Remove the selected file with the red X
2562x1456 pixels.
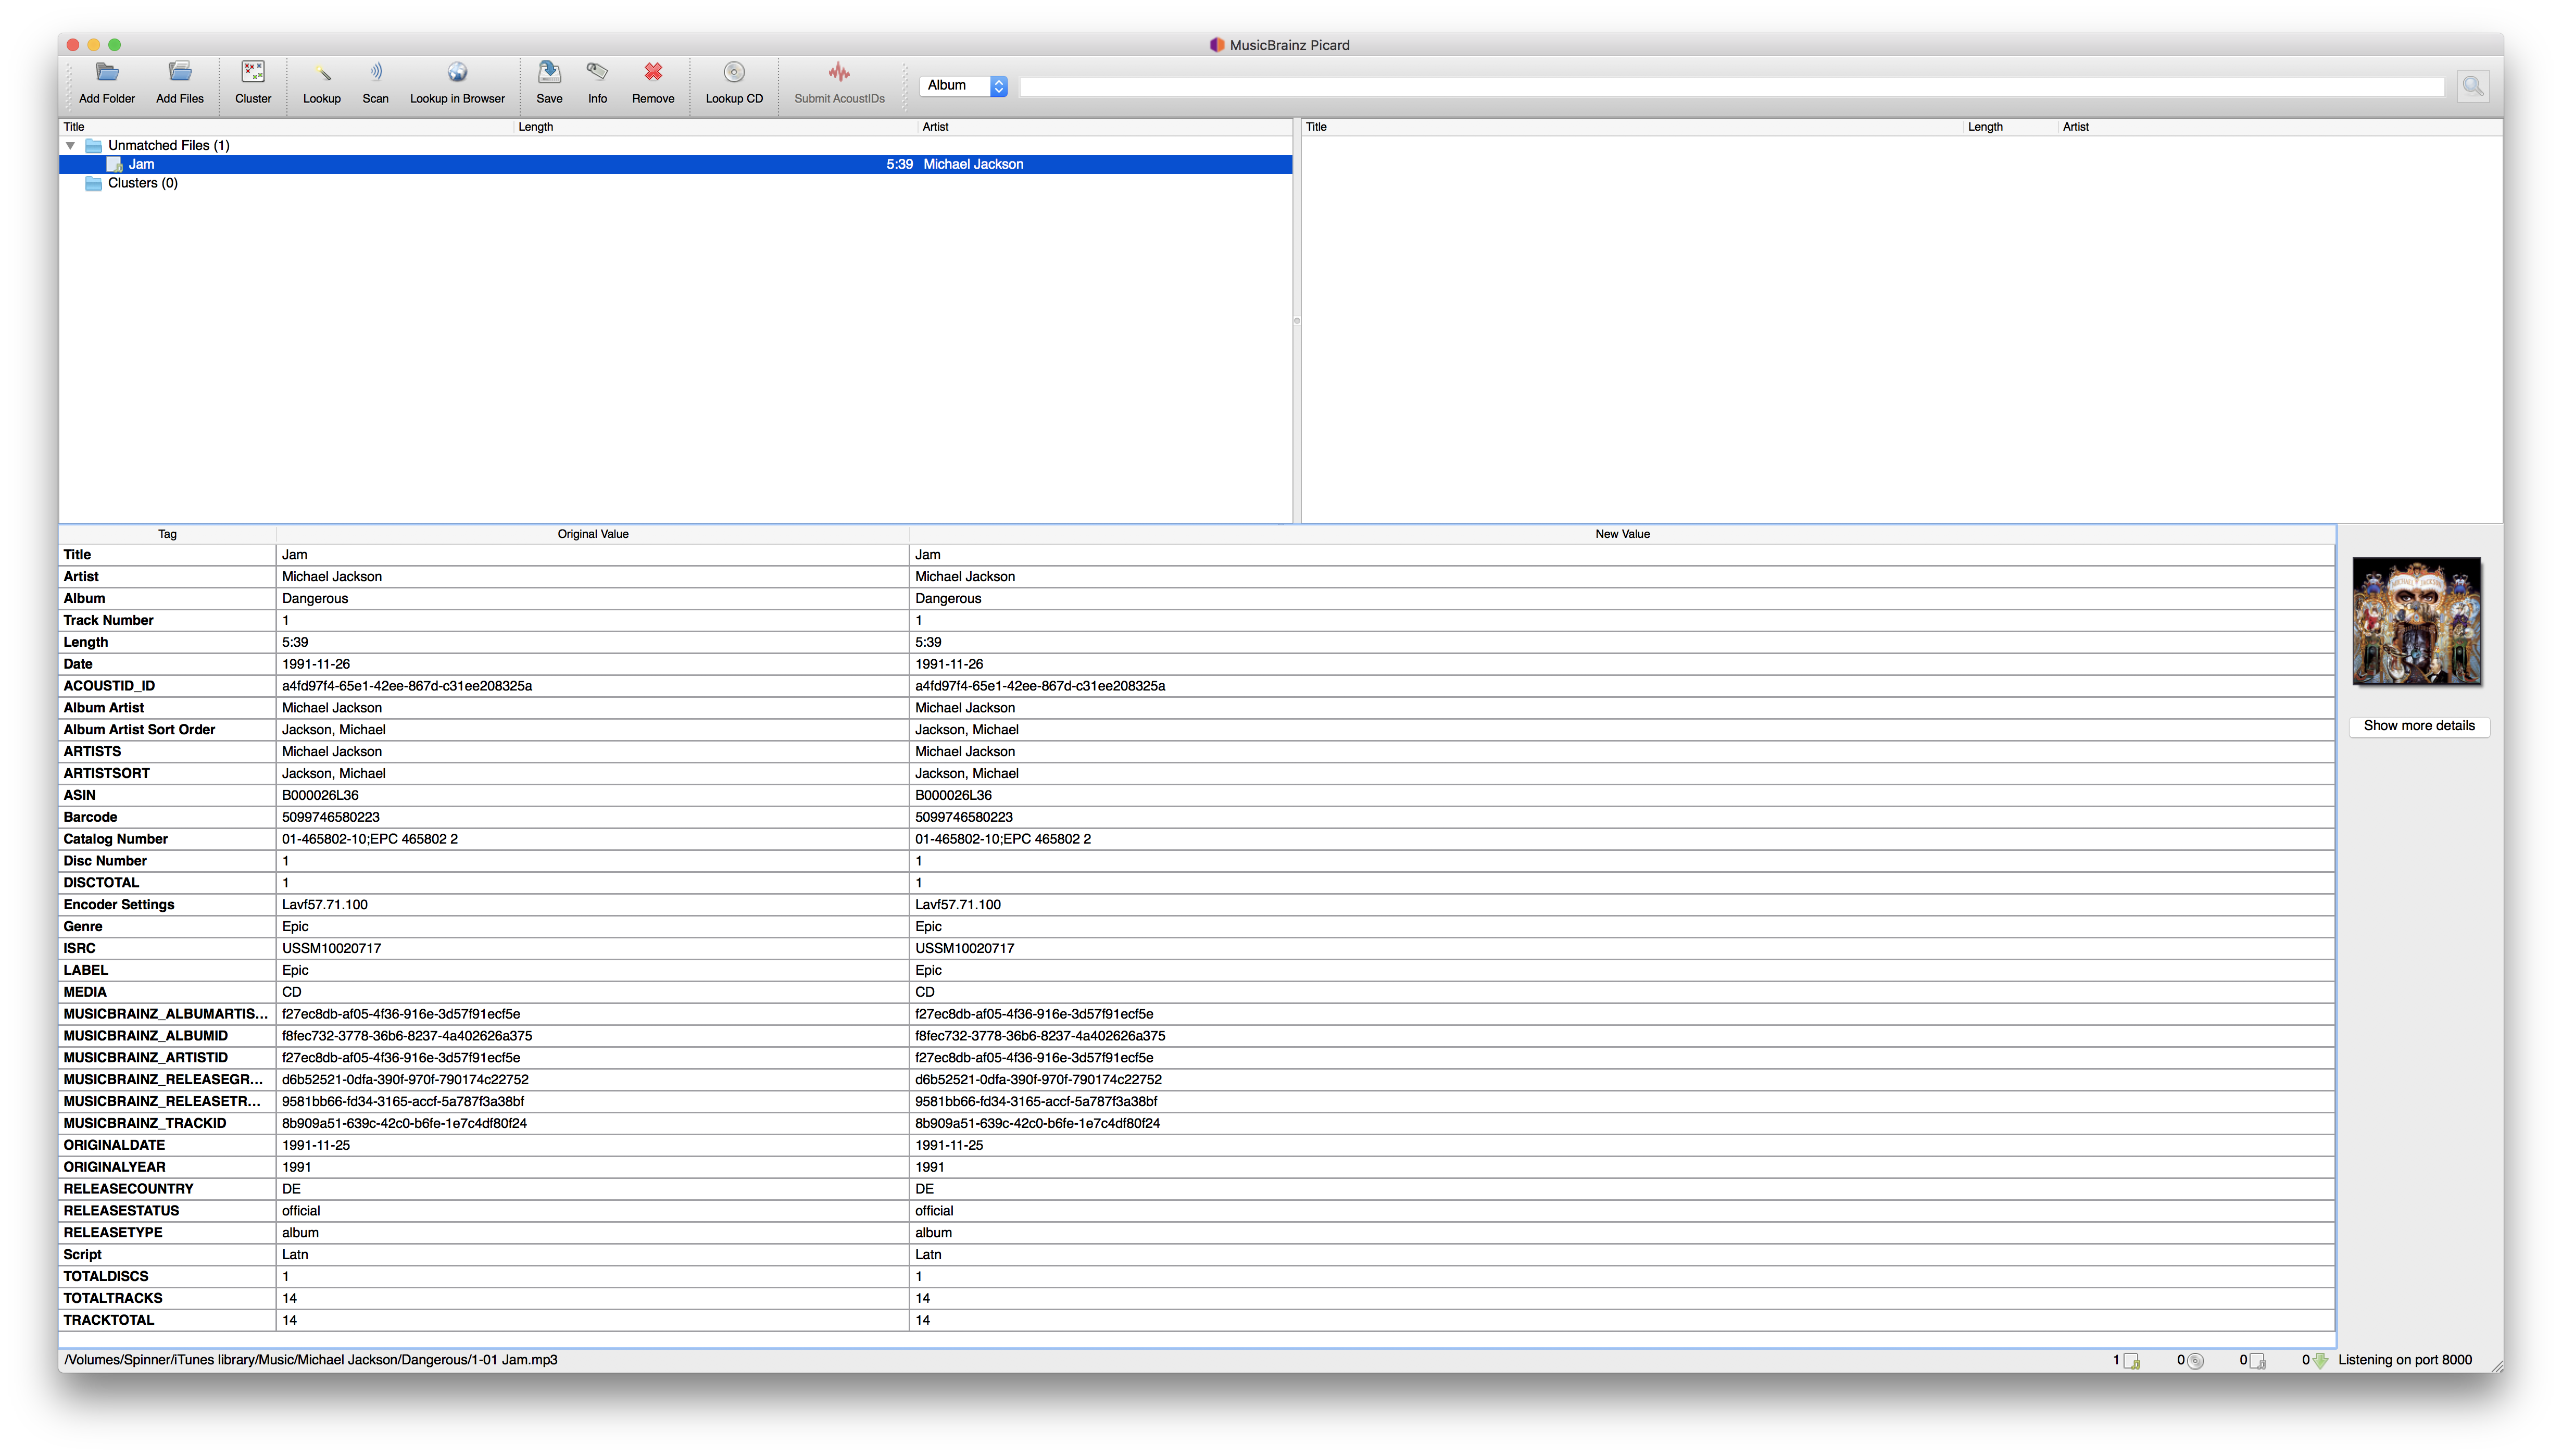point(653,73)
